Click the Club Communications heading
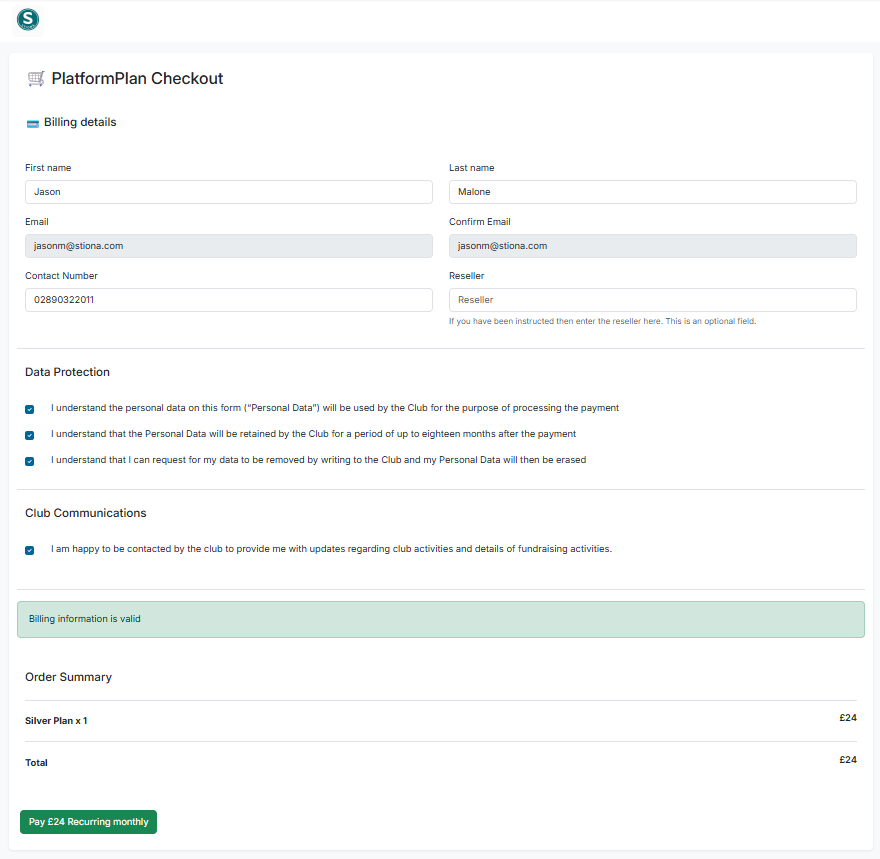This screenshot has height=859, width=880. (x=85, y=512)
